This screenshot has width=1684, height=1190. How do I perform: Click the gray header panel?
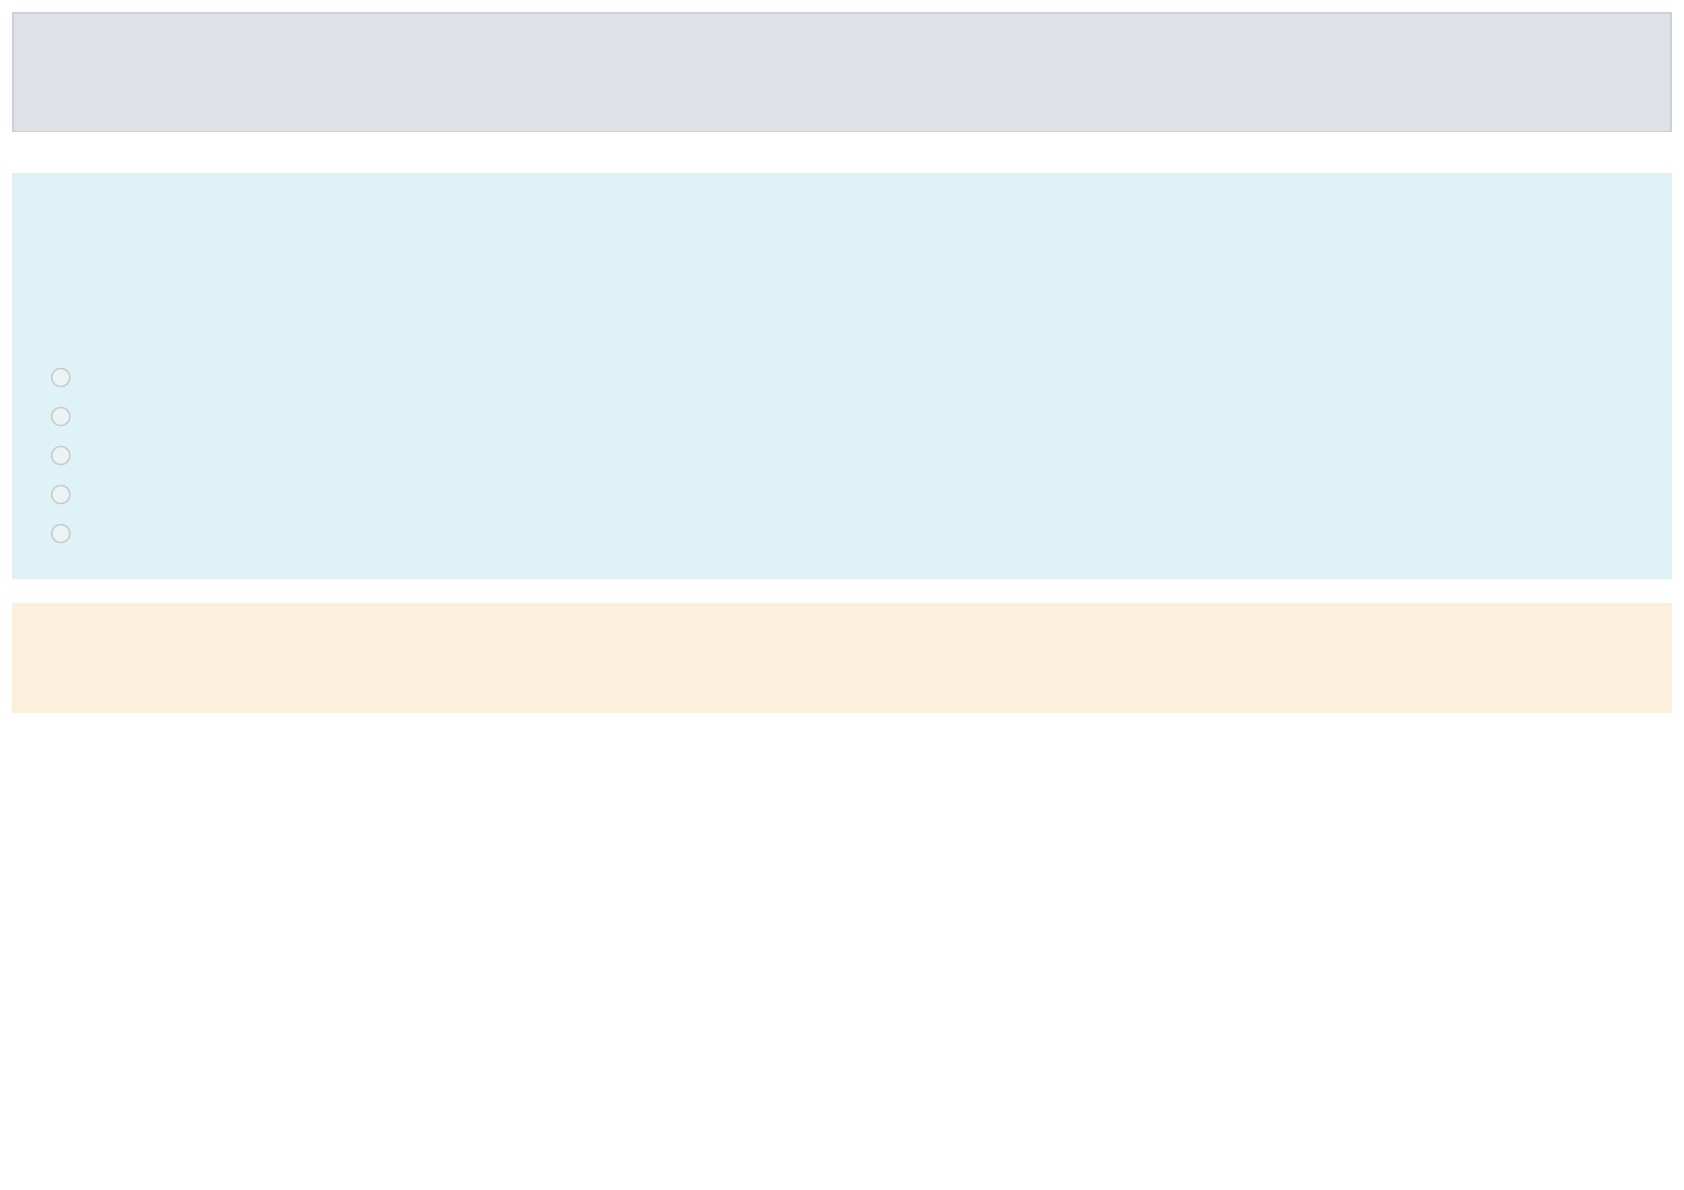pyautogui.click(x=842, y=72)
